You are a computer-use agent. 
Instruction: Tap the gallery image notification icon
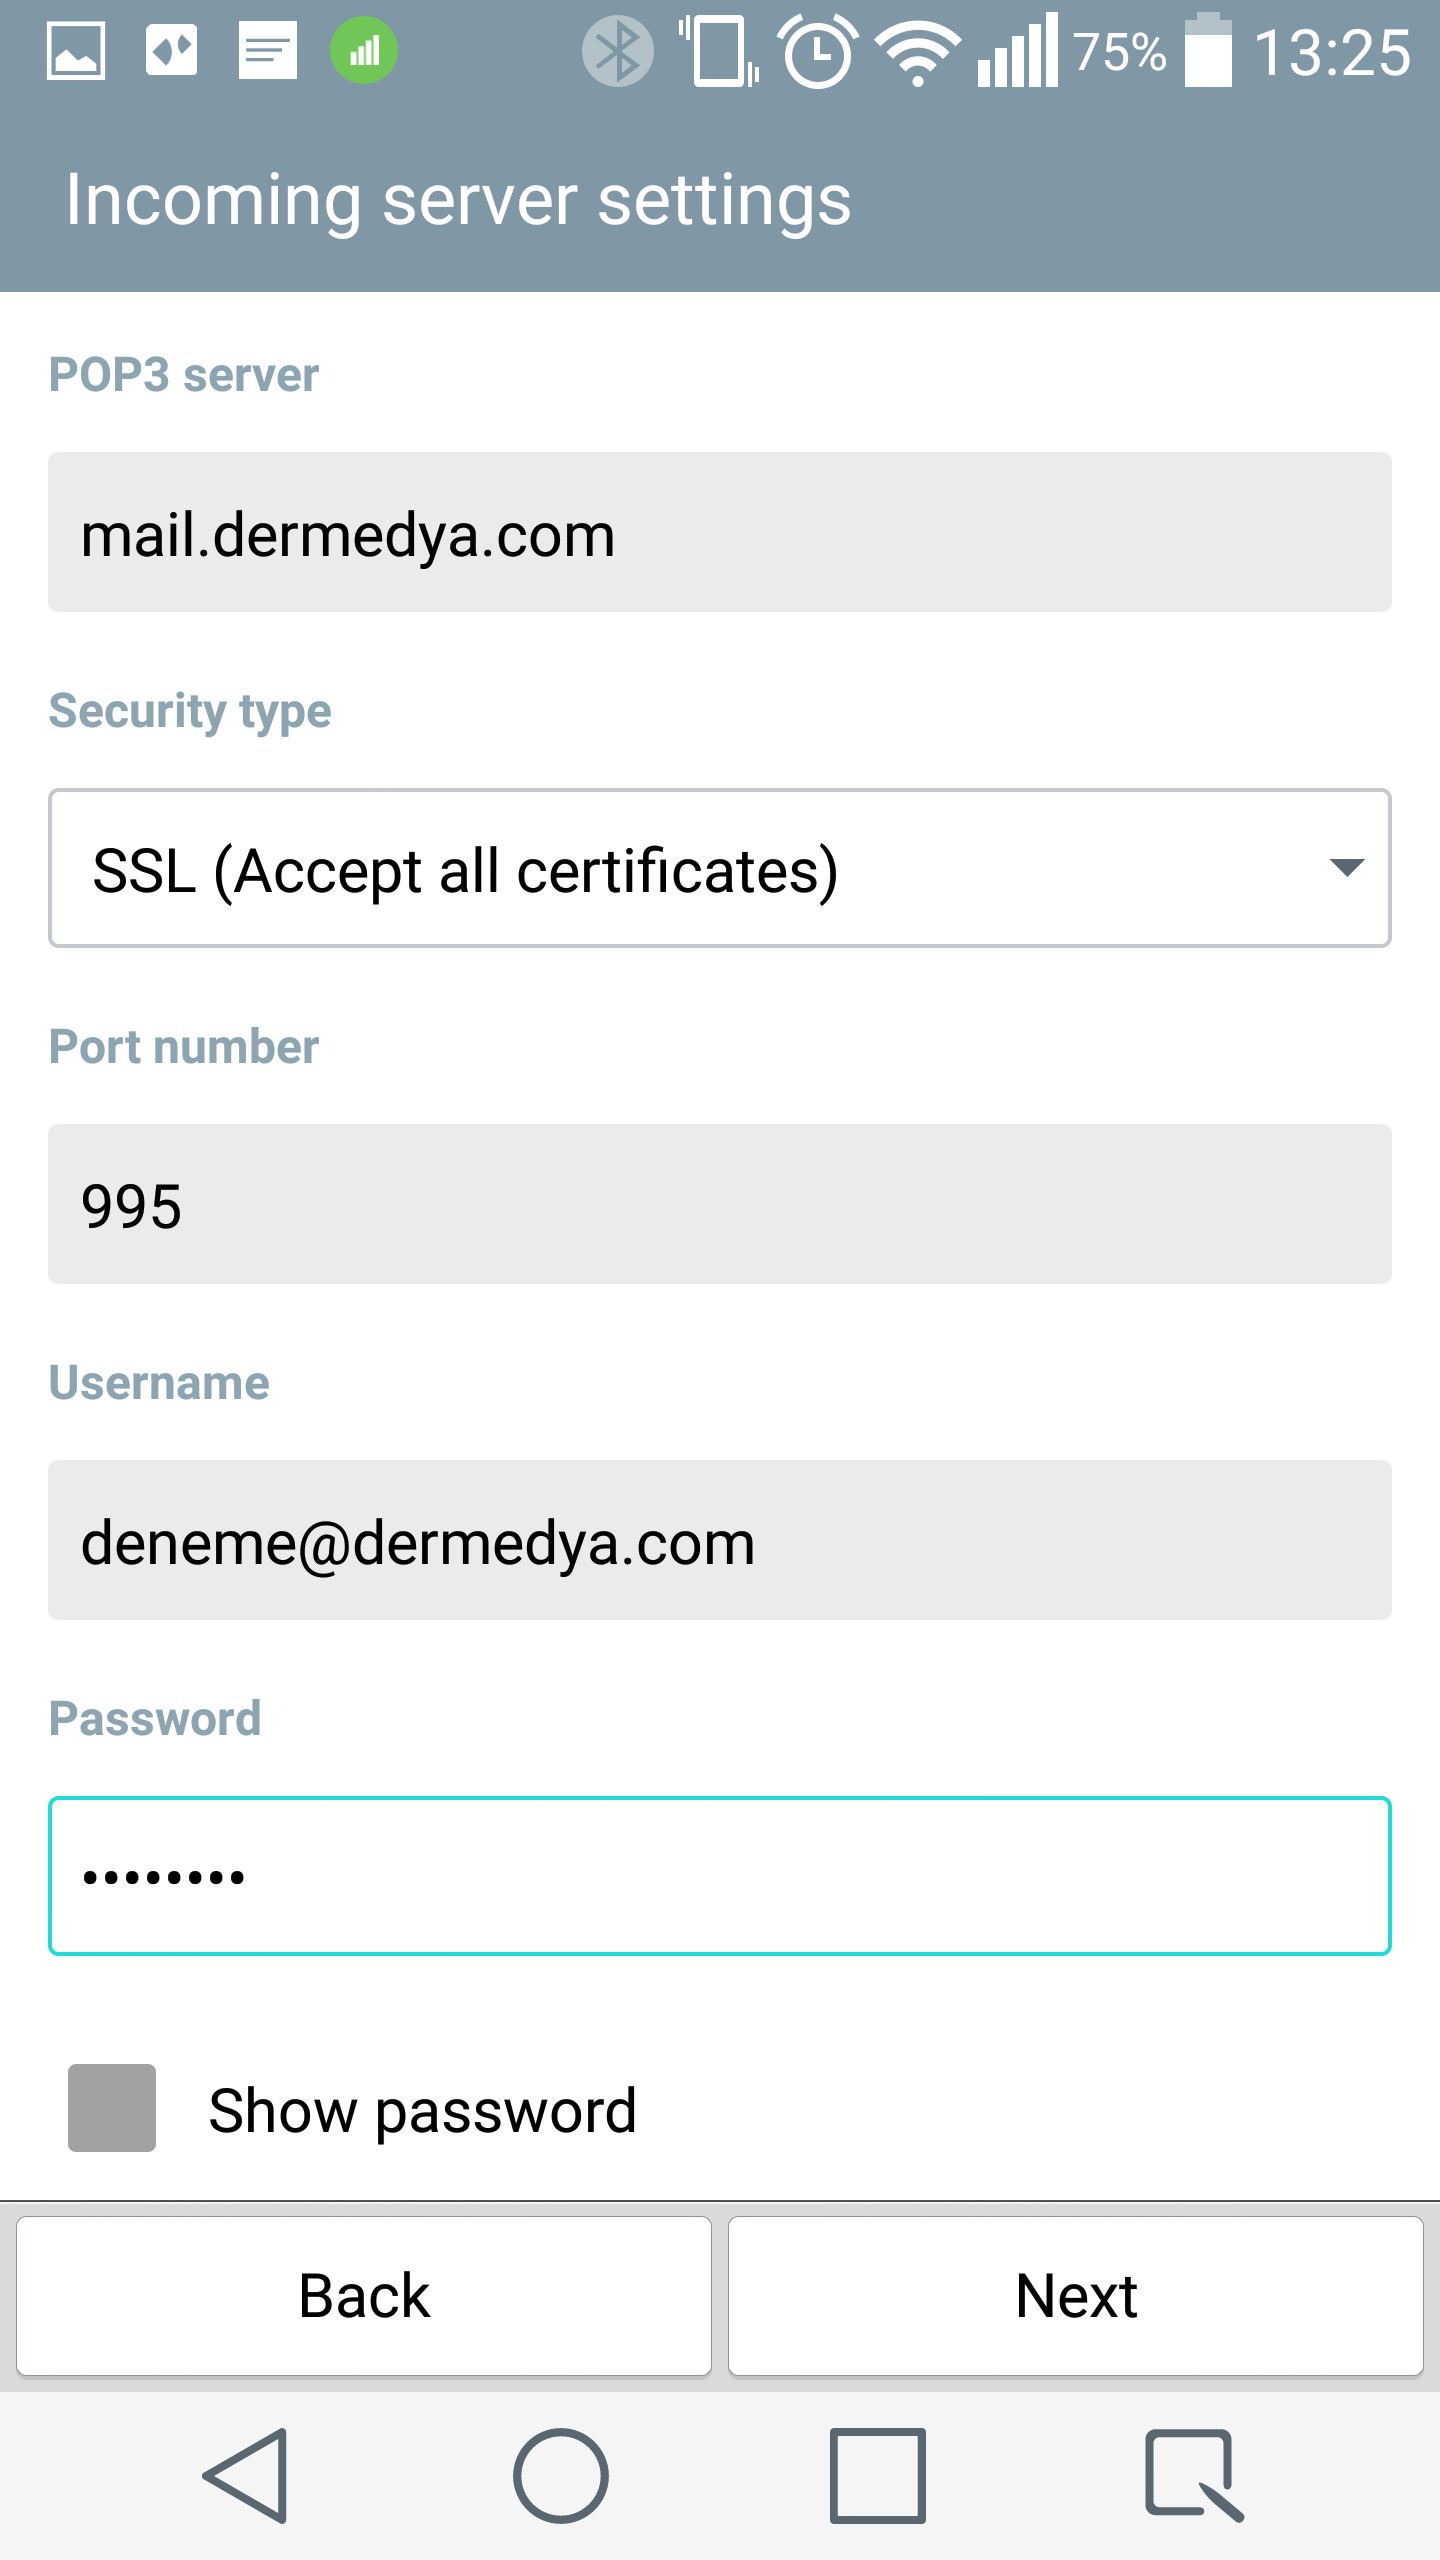tap(76, 51)
